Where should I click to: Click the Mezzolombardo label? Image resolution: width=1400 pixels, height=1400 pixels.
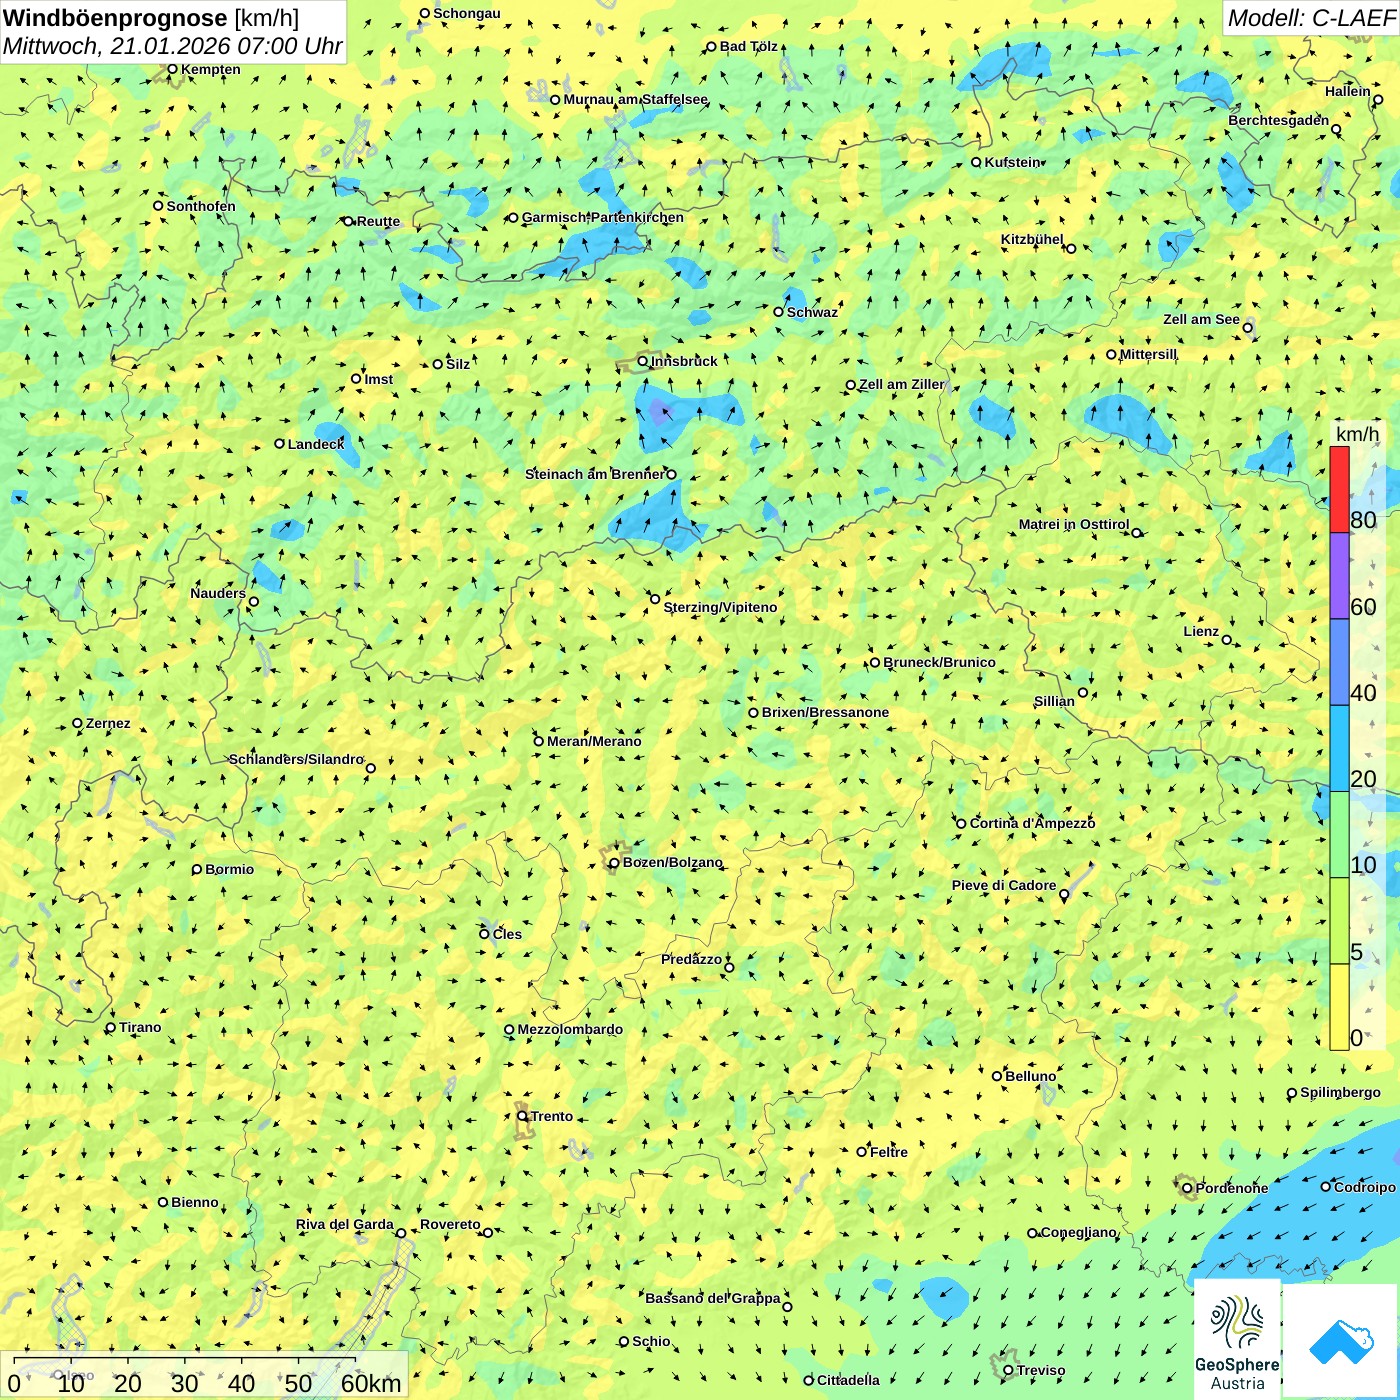[570, 1029]
